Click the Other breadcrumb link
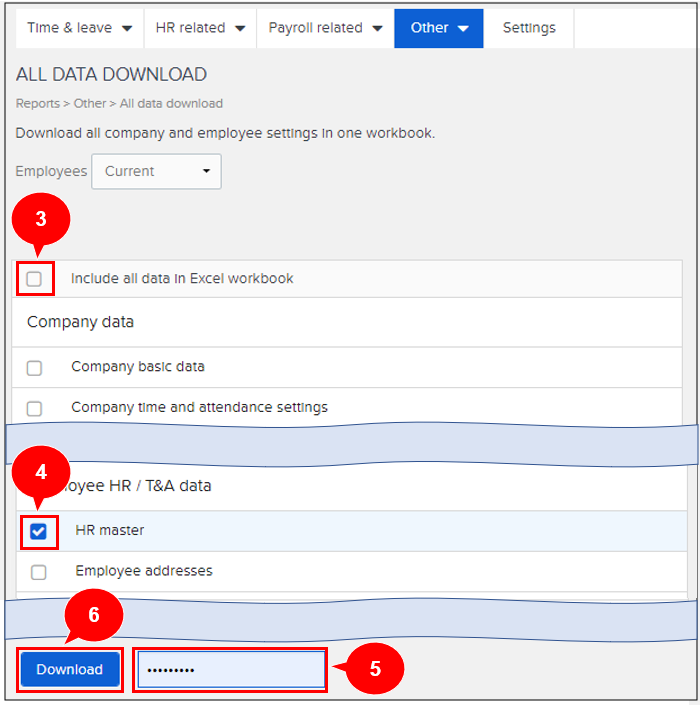The image size is (700, 705). pos(90,104)
